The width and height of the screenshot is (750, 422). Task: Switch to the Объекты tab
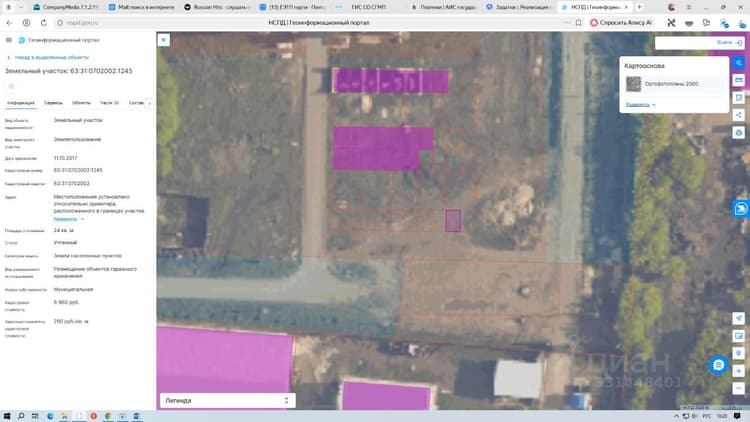point(81,103)
